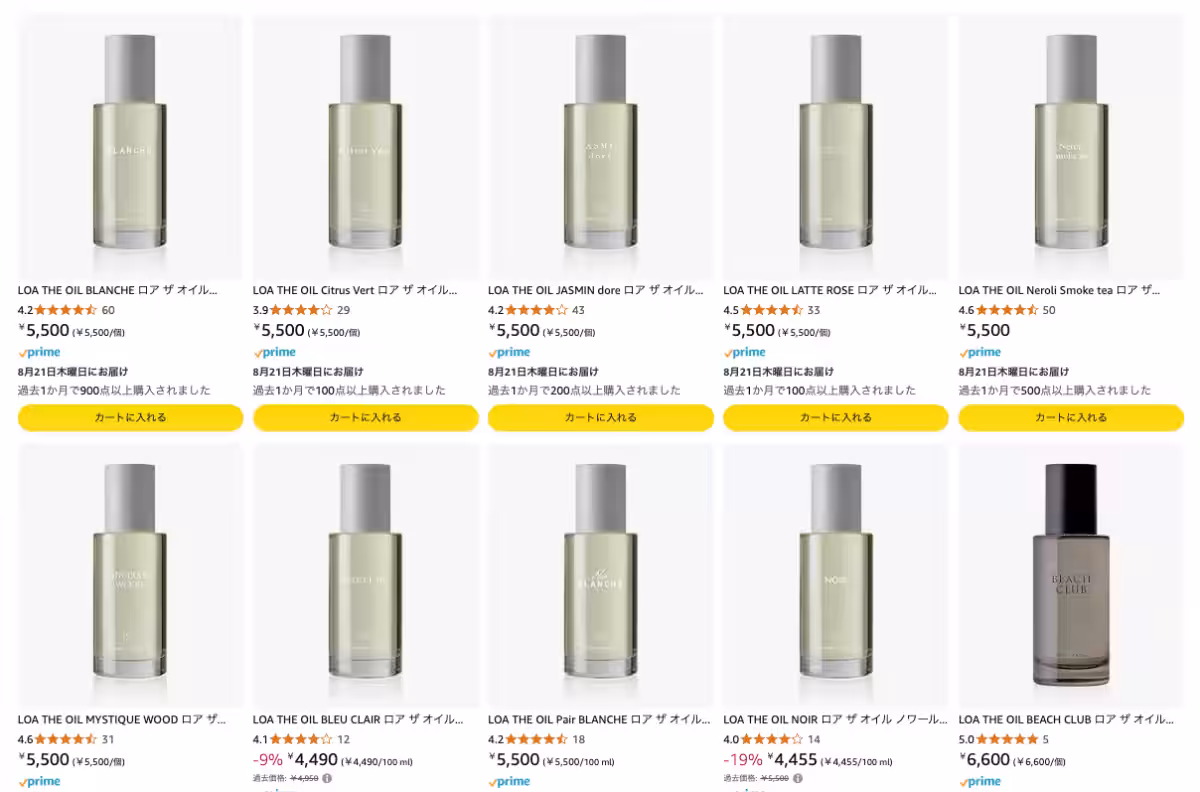This screenshot has height=792, width=1200.
Task: Click the star rating of MYSTIQUE WOOD
Action: tap(65, 739)
